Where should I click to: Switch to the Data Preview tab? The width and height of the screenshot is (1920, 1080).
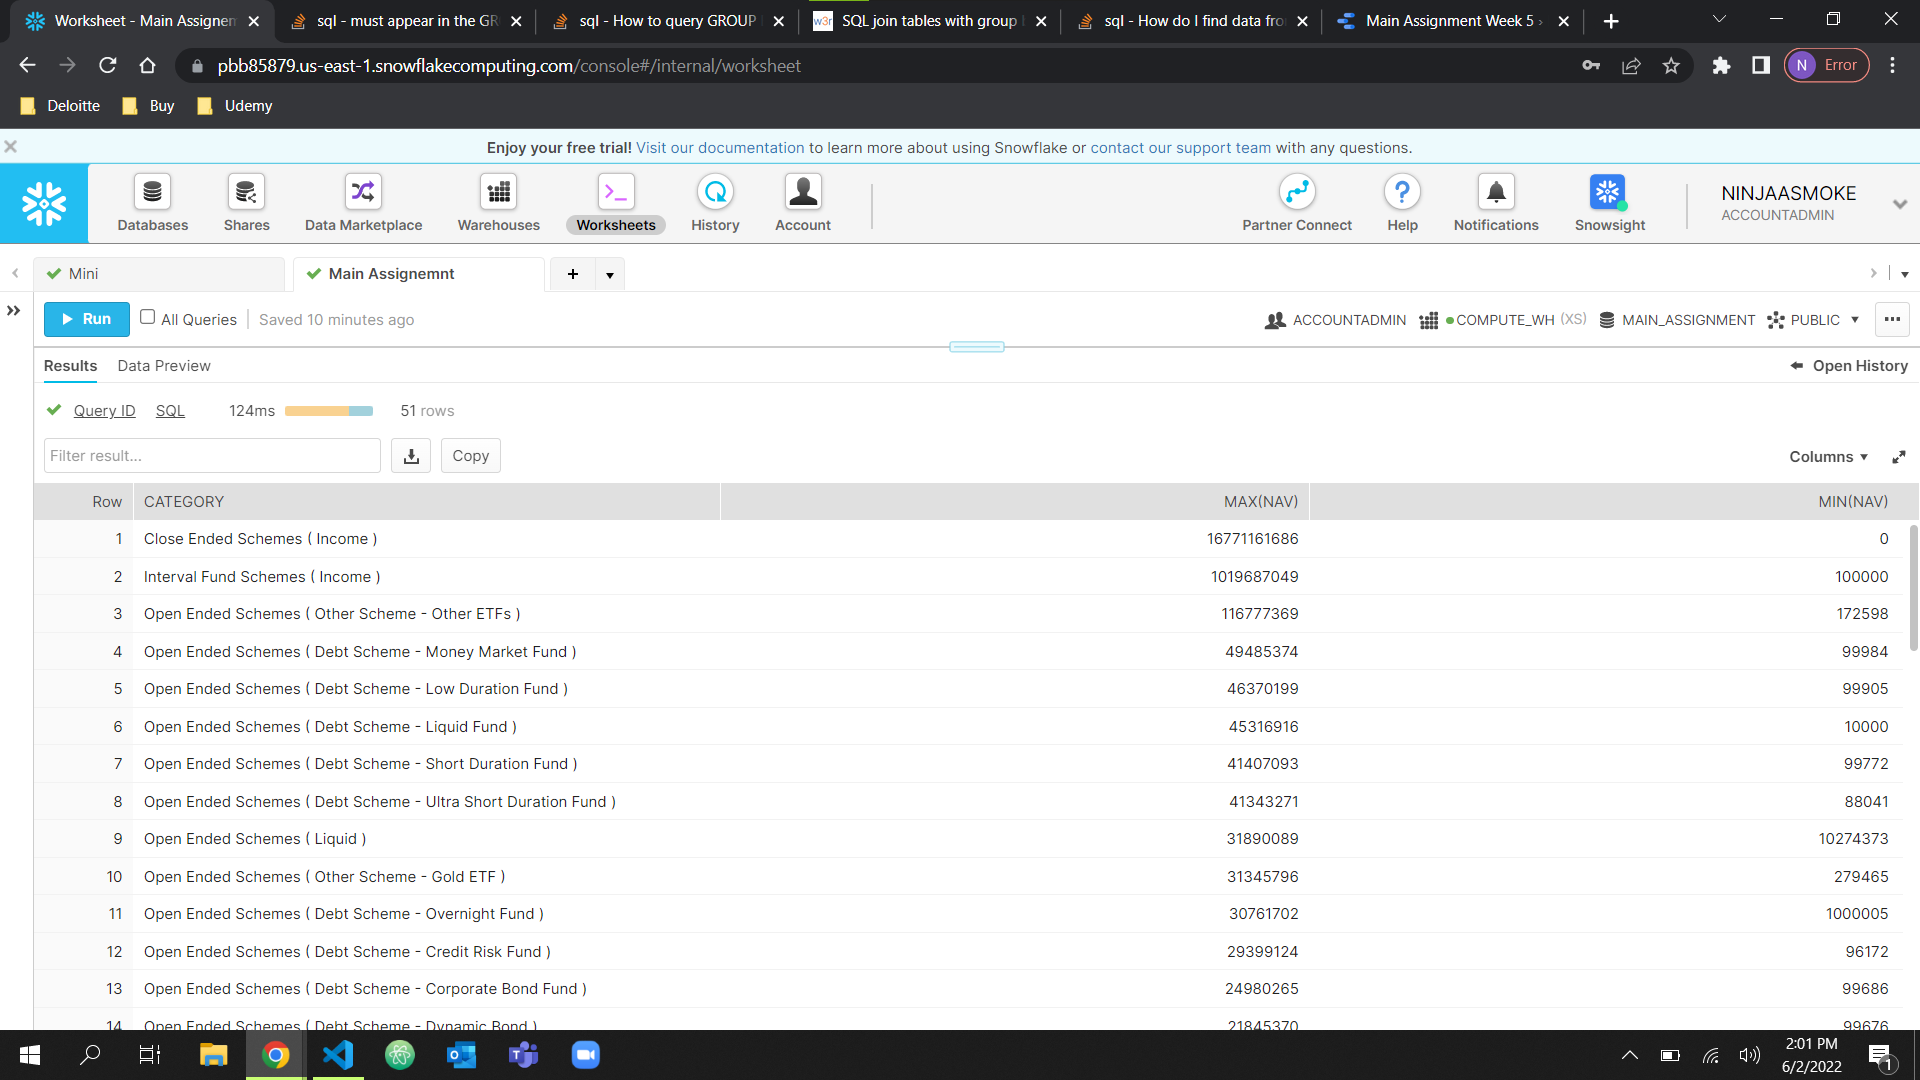164,366
